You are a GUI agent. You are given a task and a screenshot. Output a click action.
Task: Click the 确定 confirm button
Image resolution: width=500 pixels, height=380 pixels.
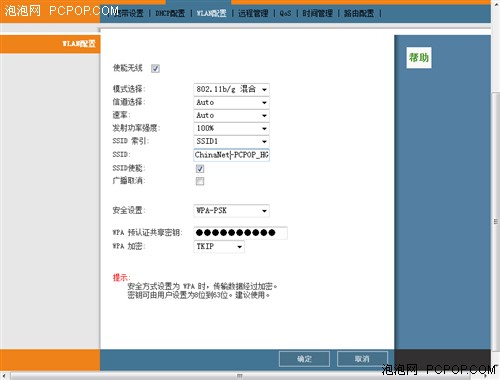coord(304,359)
